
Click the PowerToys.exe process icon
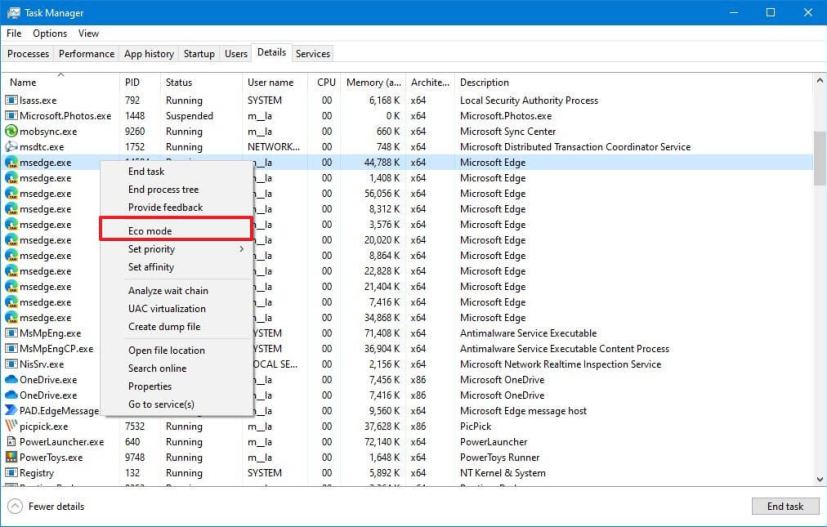[11, 457]
